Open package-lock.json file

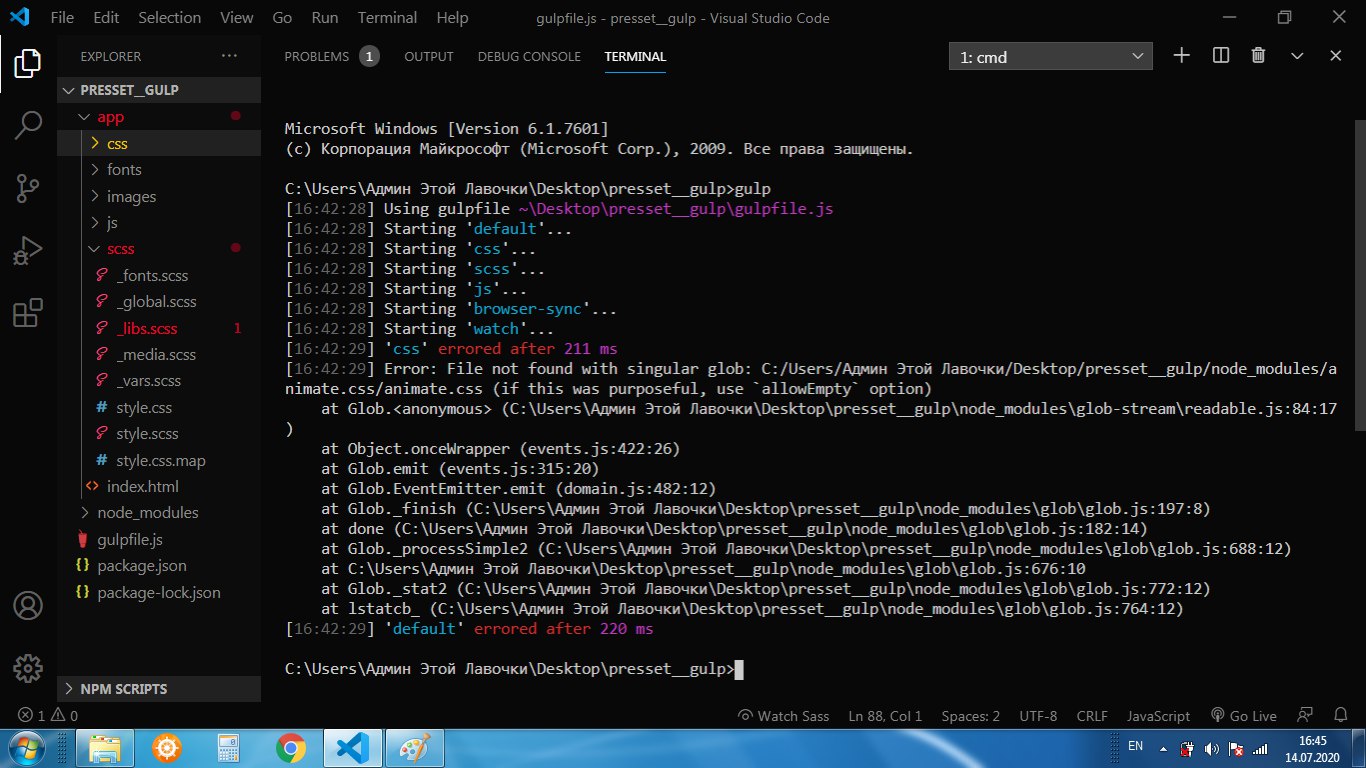[159, 592]
